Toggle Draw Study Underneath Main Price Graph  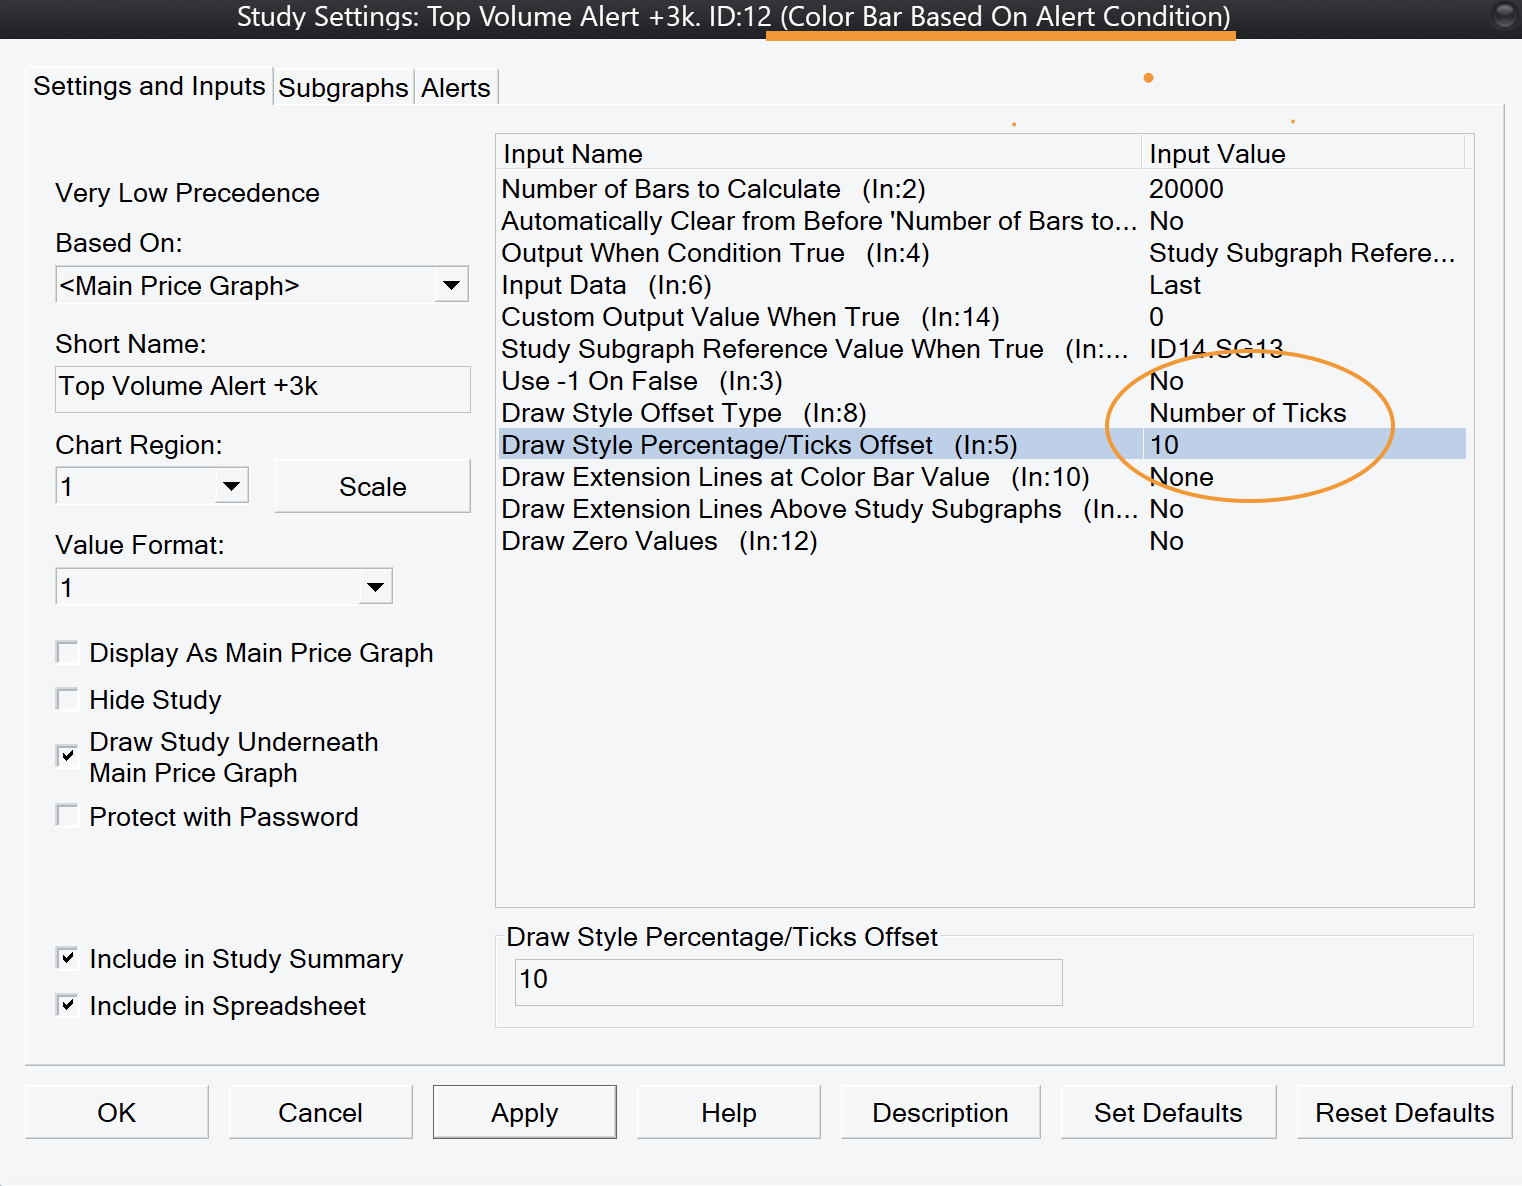[x=67, y=756]
